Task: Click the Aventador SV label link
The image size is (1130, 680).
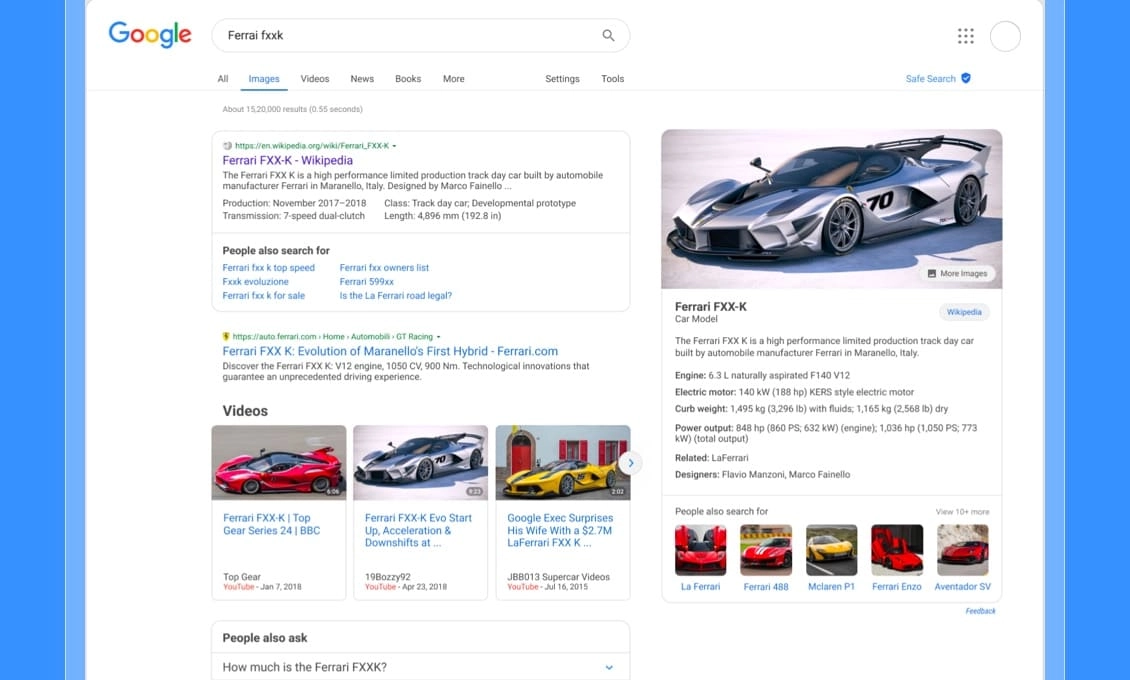Action: click(x=963, y=587)
